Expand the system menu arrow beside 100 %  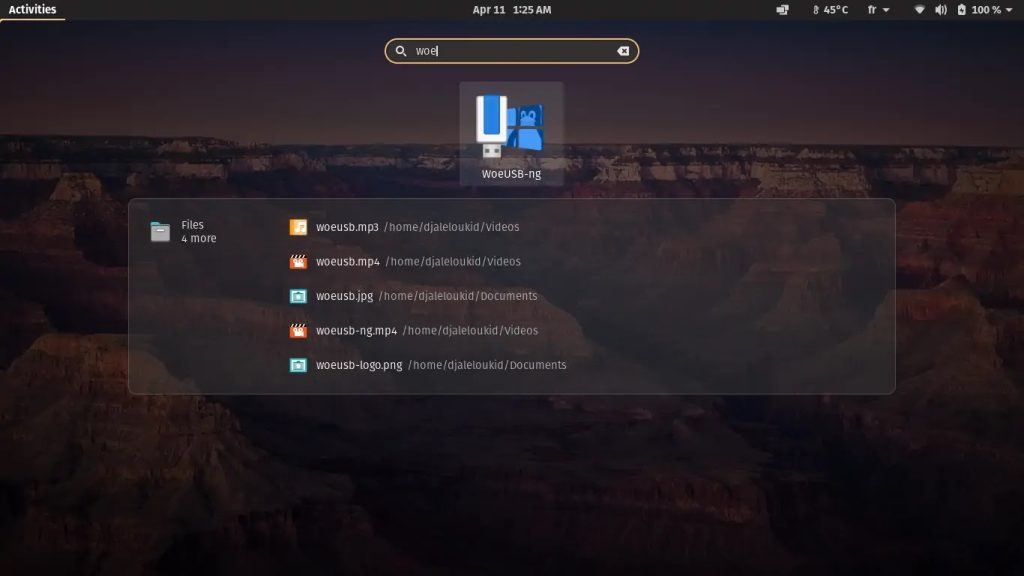point(1011,10)
